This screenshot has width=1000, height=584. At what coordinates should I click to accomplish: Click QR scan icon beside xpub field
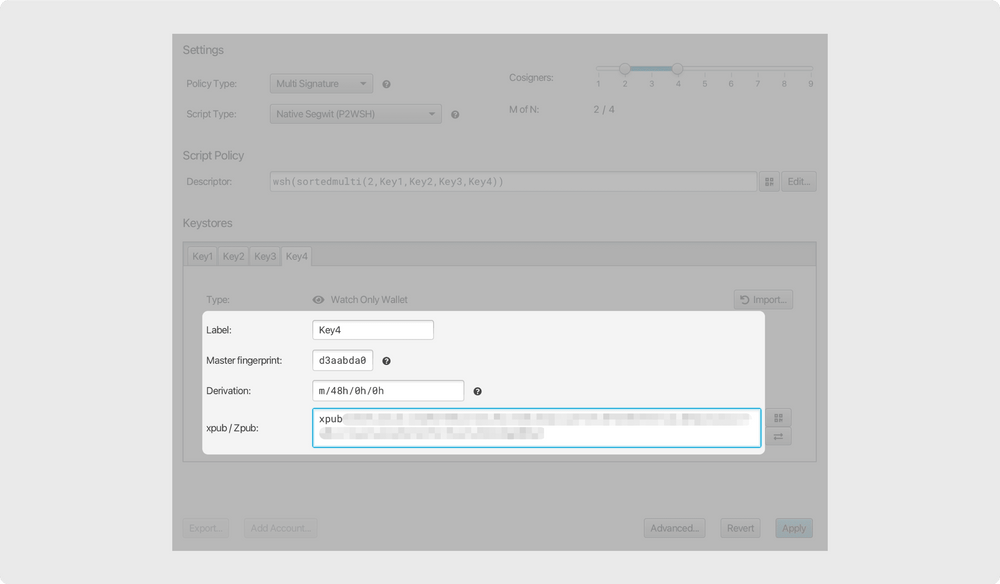click(778, 418)
